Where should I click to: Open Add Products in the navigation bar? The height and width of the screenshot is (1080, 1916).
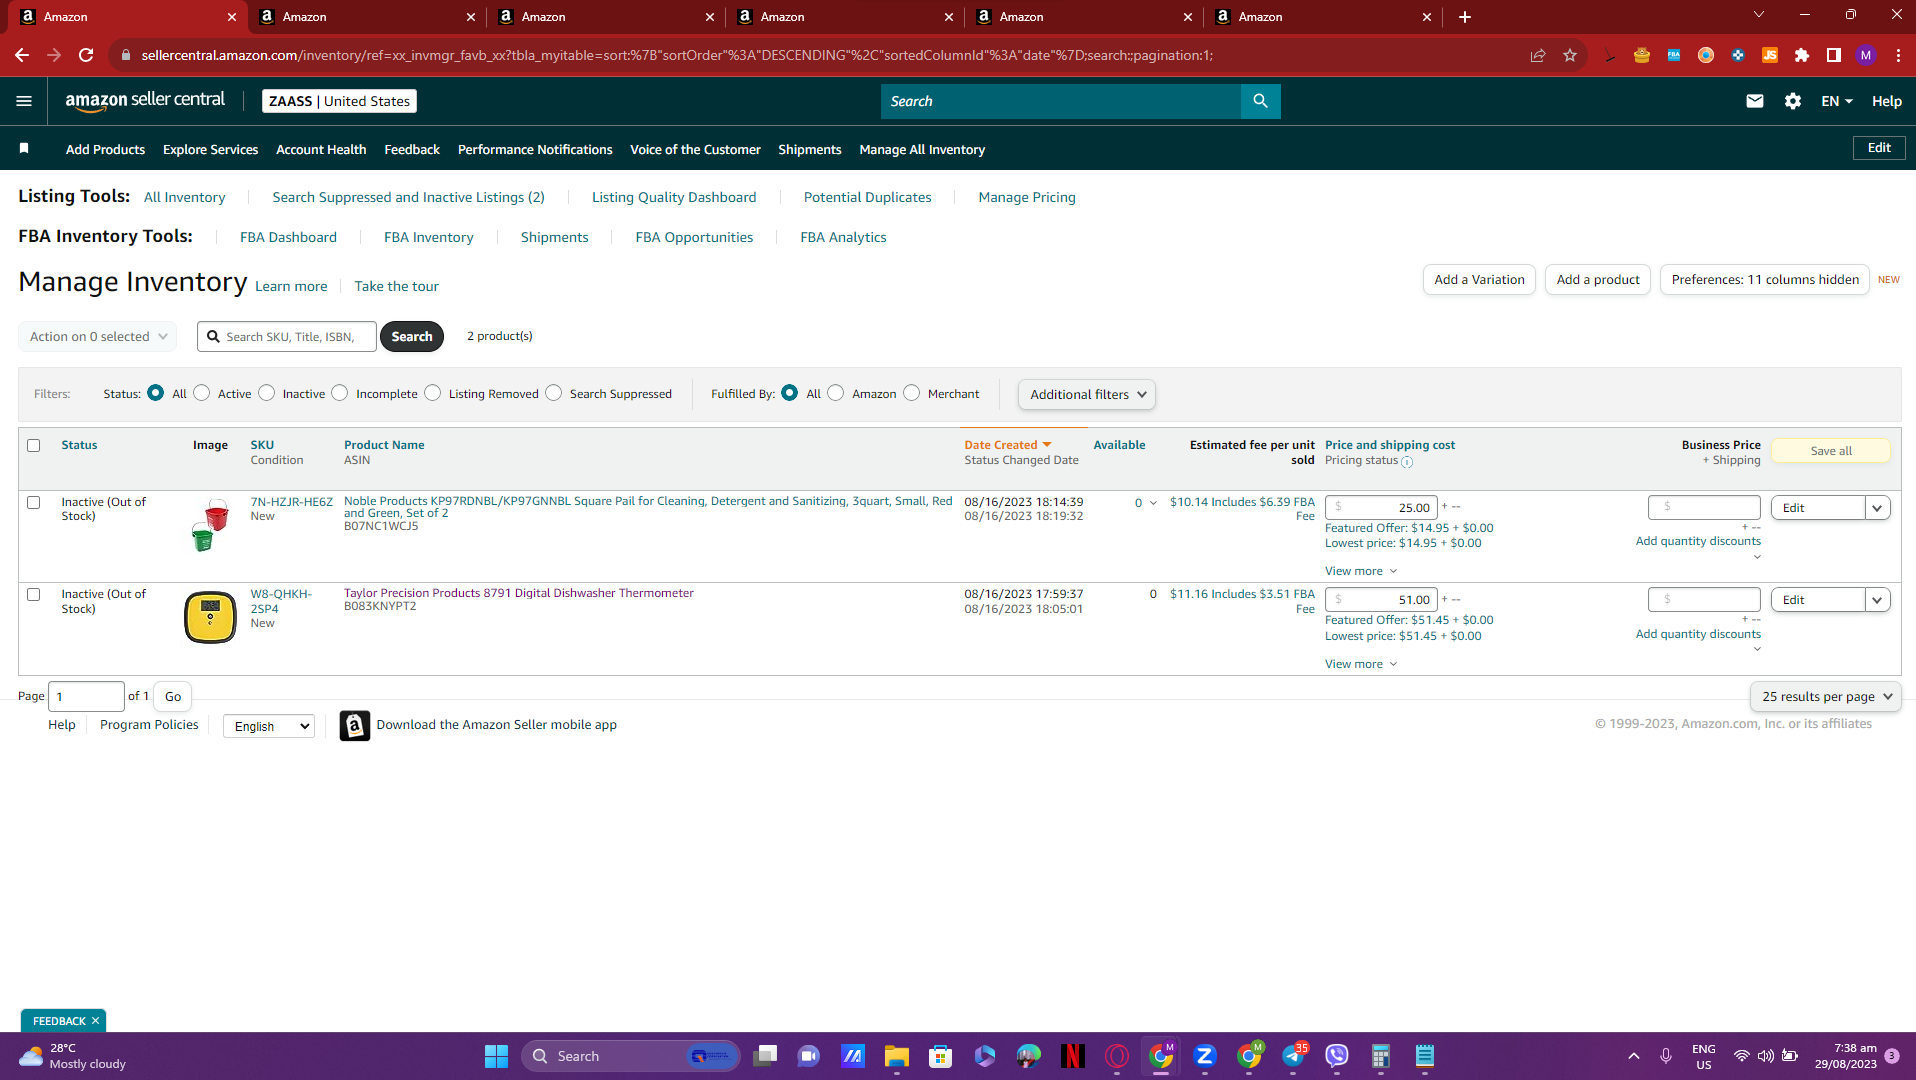click(105, 149)
